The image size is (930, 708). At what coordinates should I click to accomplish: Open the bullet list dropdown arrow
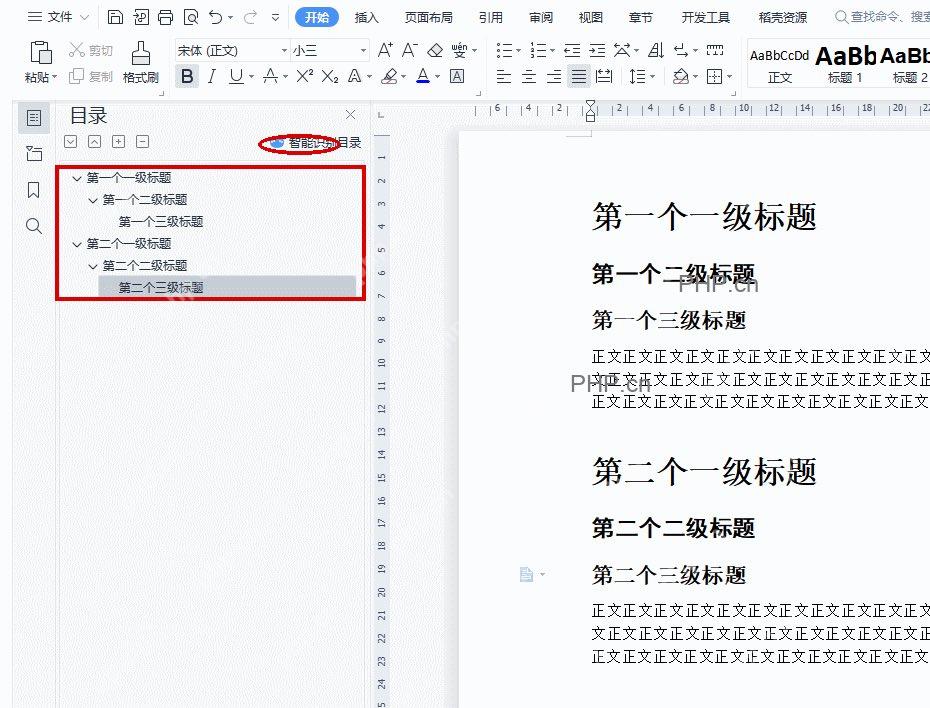(518, 51)
